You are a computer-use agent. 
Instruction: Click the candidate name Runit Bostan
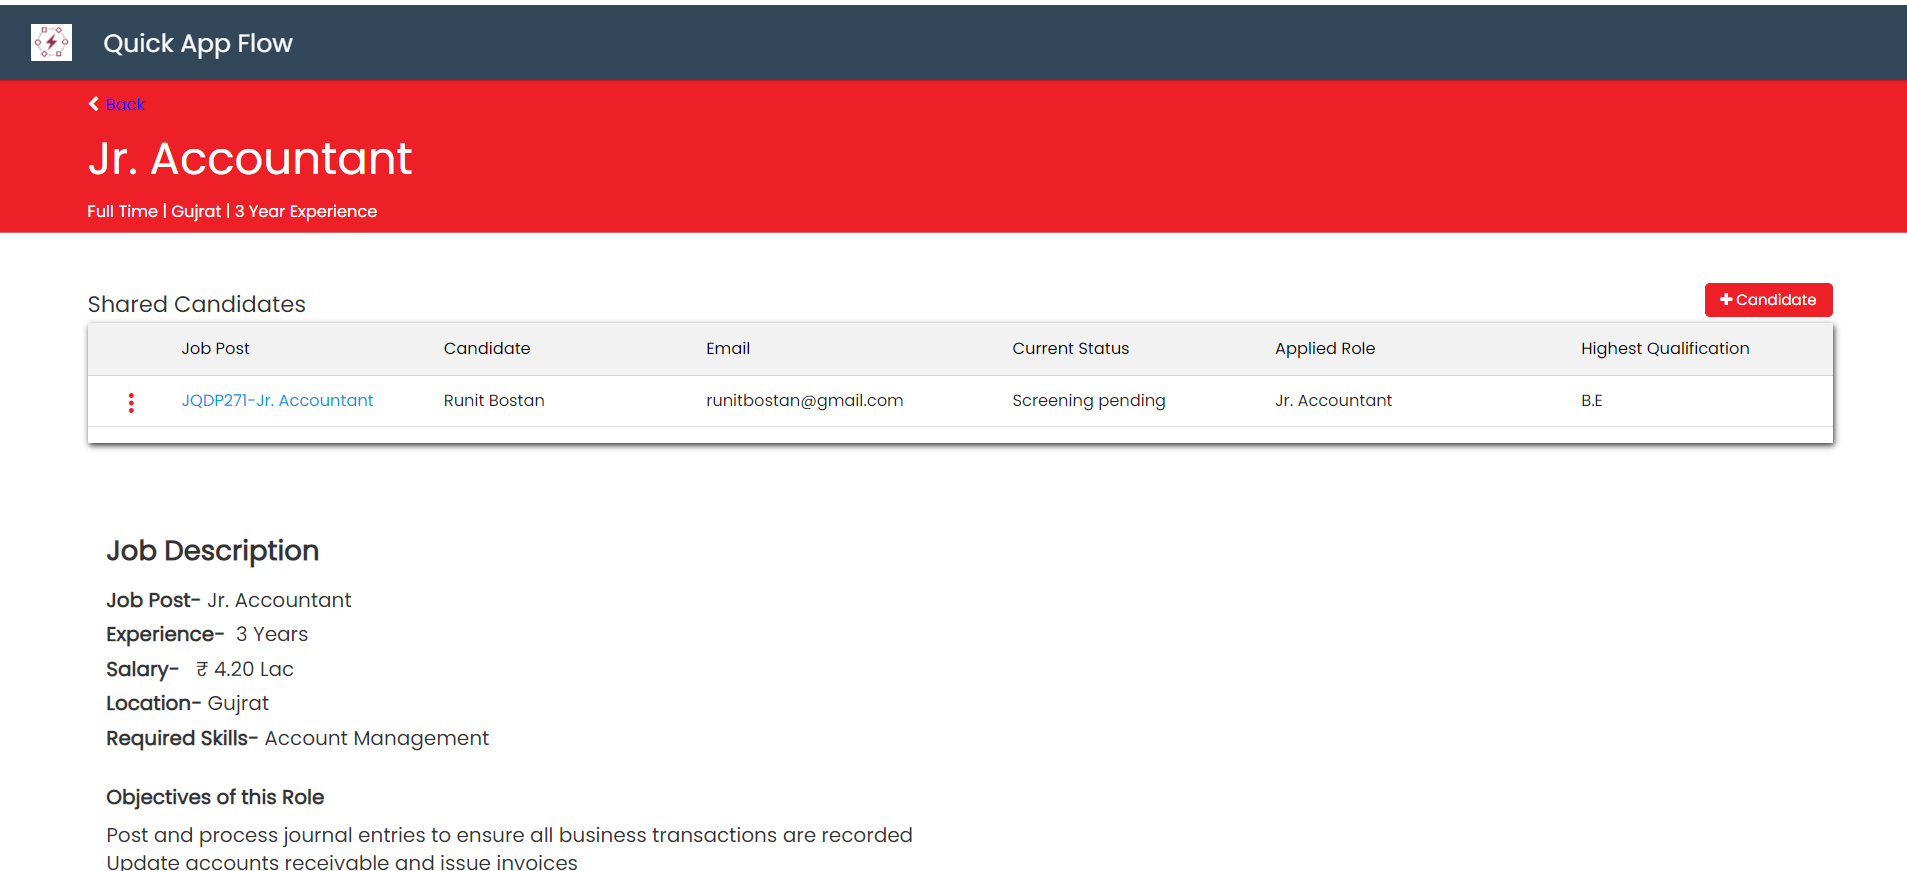(494, 401)
